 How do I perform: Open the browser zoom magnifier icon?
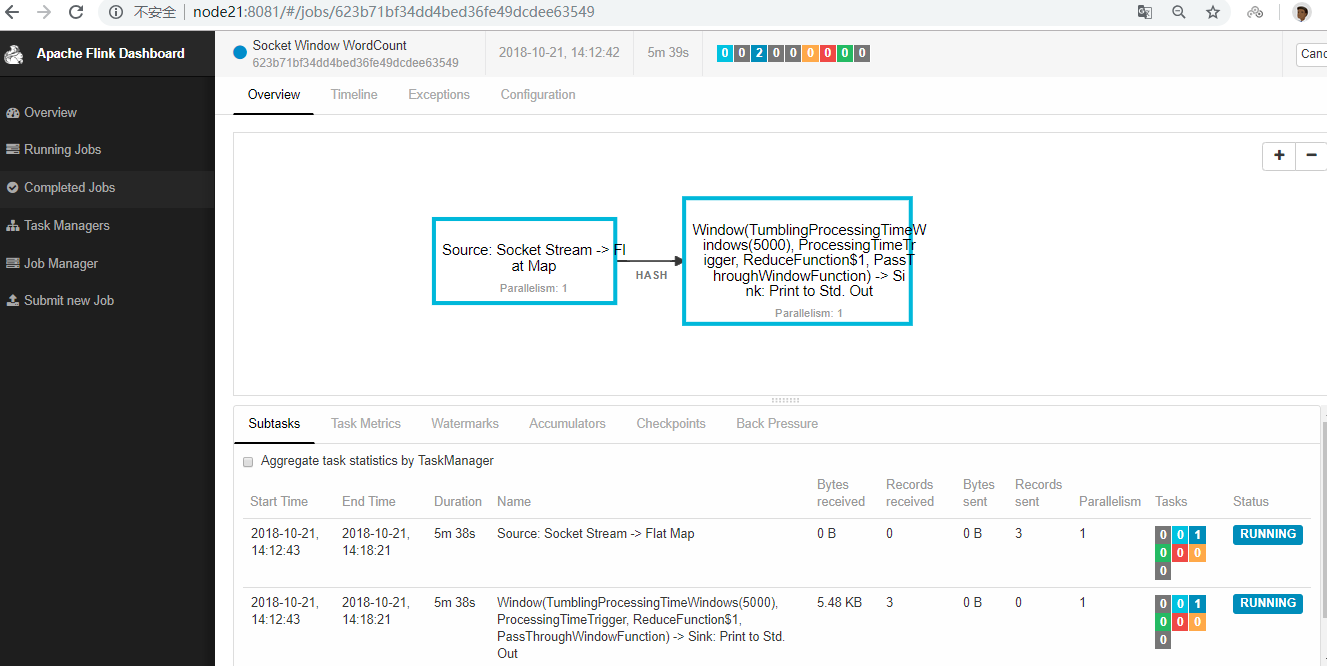click(x=1179, y=12)
